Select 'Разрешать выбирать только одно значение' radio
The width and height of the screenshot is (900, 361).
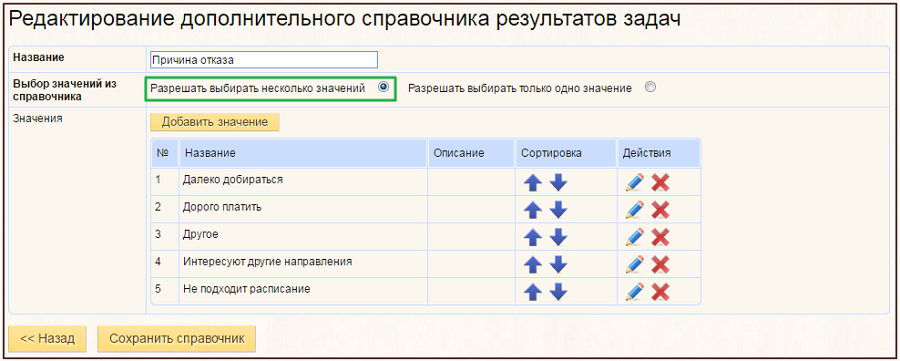pyautogui.click(x=650, y=88)
